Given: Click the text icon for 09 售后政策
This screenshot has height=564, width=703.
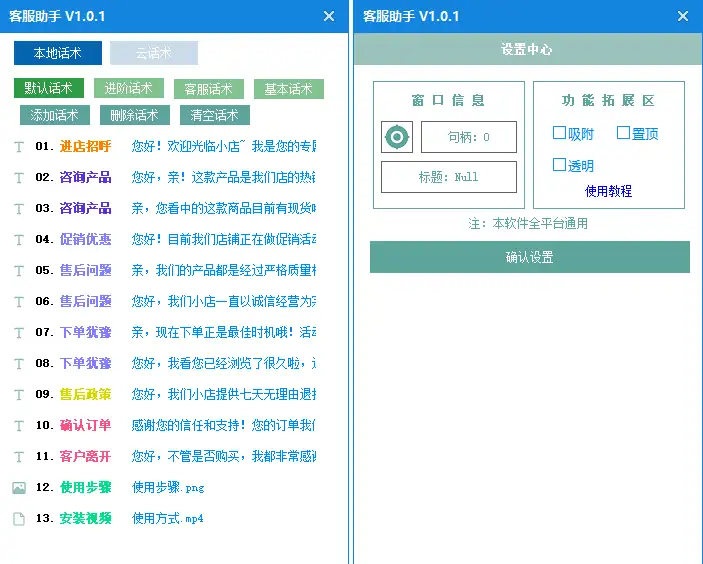Looking at the screenshot, I should pyautogui.click(x=19, y=395).
